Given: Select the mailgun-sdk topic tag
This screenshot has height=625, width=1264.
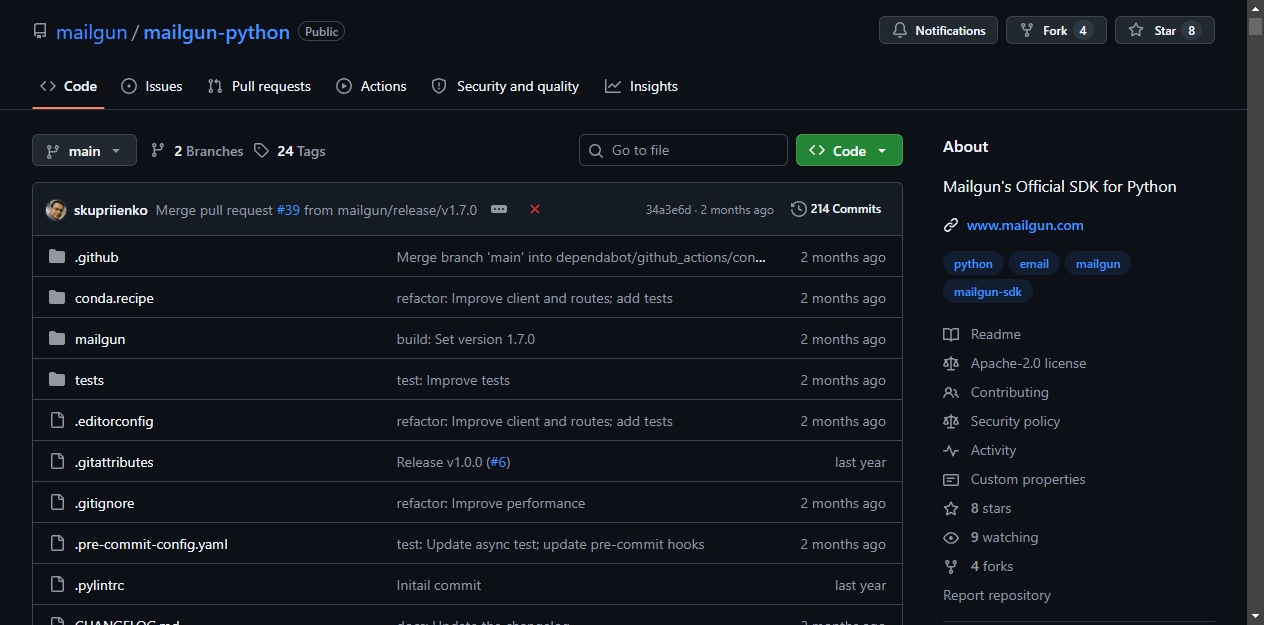Looking at the screenshot, I should [x=988, y=292].
